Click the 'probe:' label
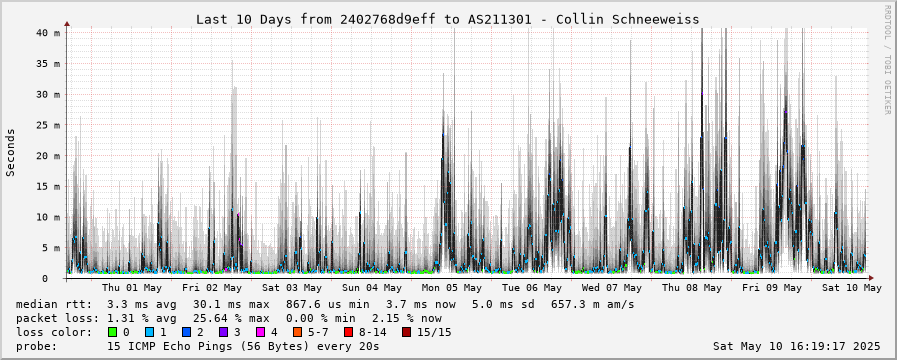The image size is (897, 360). tap(37, 346)
